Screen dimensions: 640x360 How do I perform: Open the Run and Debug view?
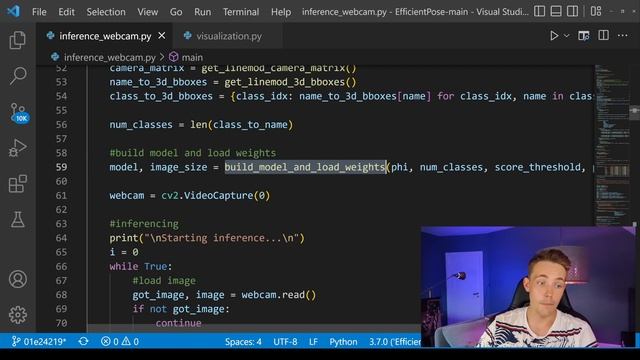click(x=18, y=148)
